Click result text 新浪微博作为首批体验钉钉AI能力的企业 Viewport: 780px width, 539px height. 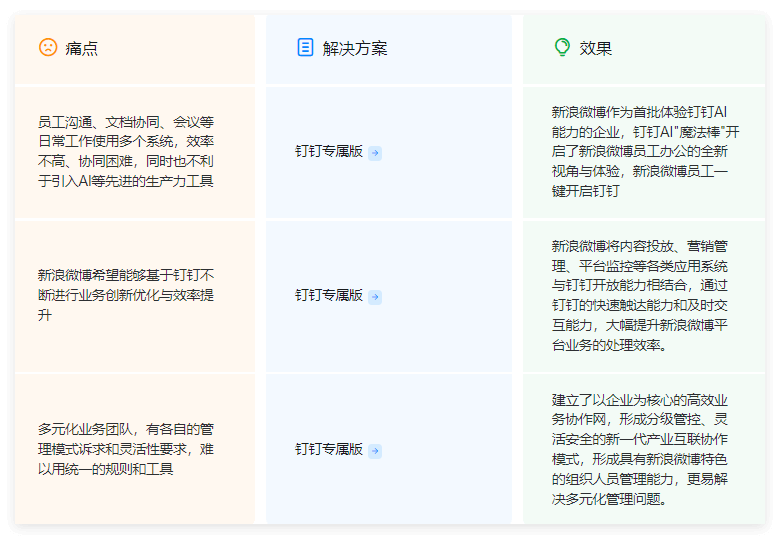click(645, 152)
